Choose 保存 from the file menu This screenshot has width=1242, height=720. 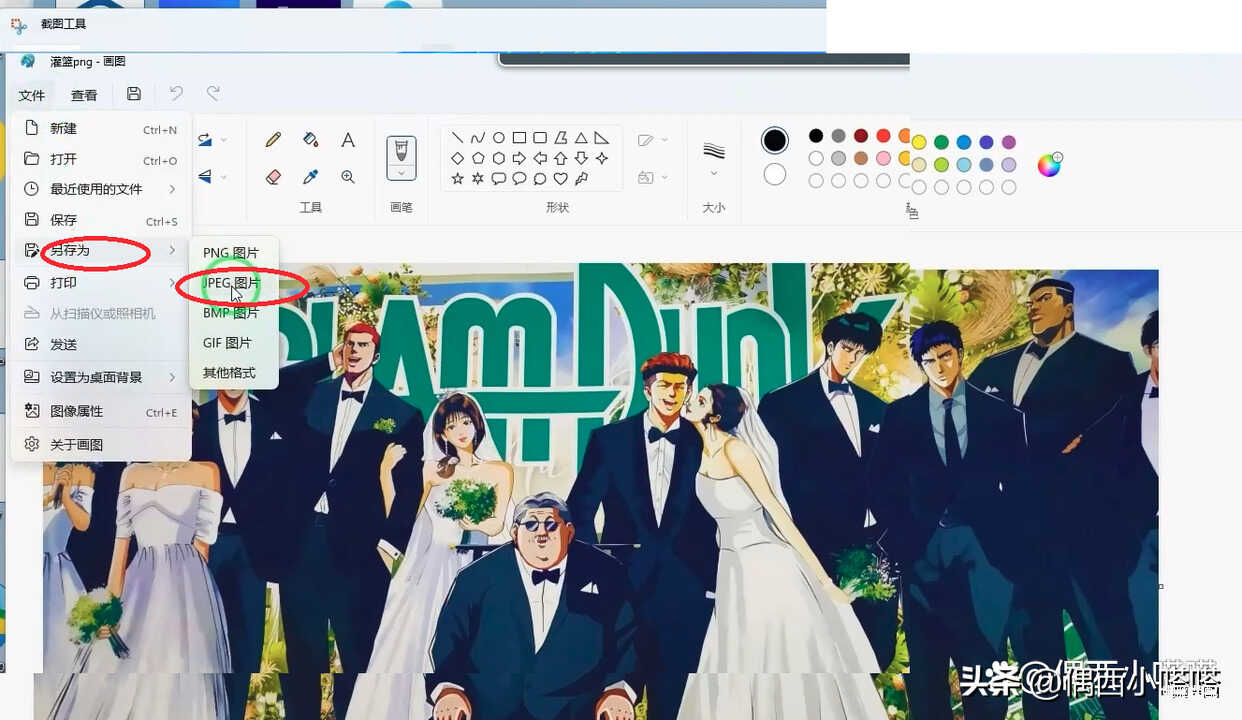pos(100,220)
